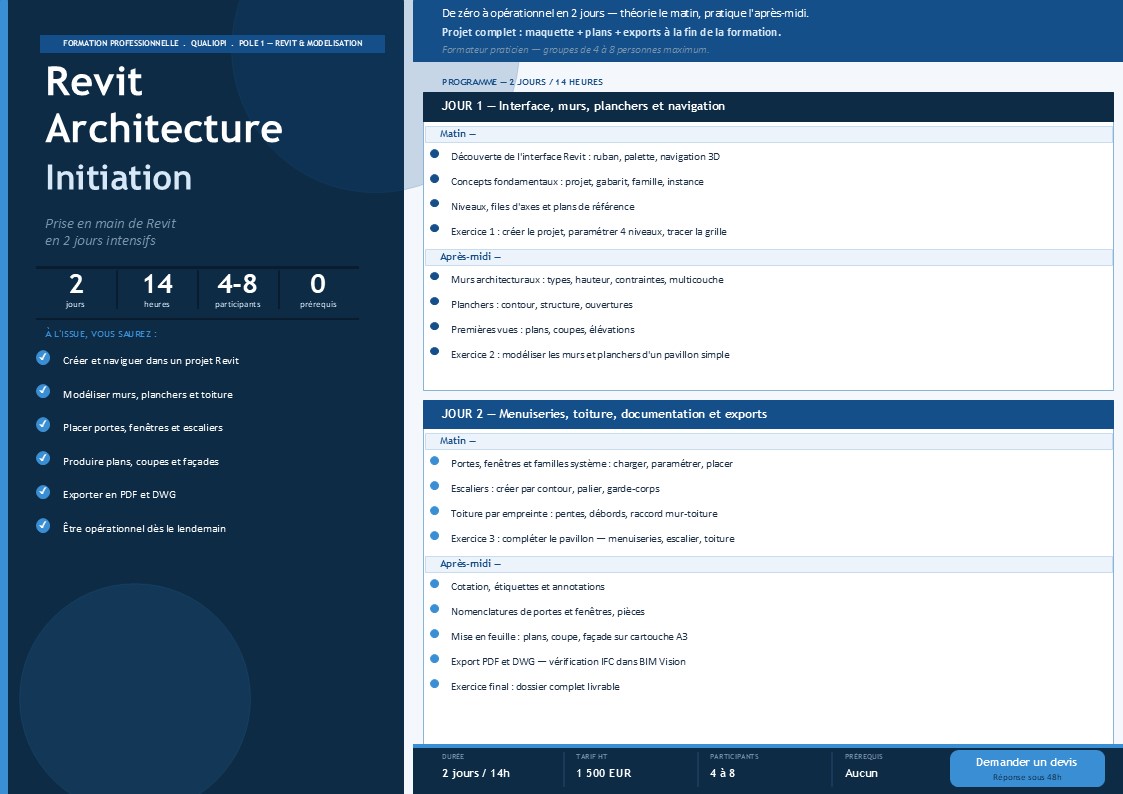This screenshot has height=794, width=1123.
Task: Click 'Formateur praticien — groupes de 4 à 8' note
Action: [575, 50]
